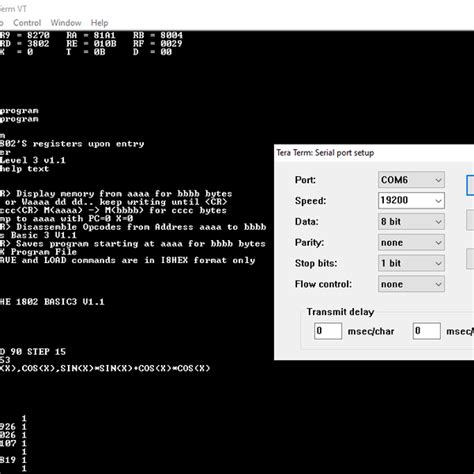Viewport: 474px width, 474px height.
Task: Click the Speed combo box arrow
Action: (438, 201)
